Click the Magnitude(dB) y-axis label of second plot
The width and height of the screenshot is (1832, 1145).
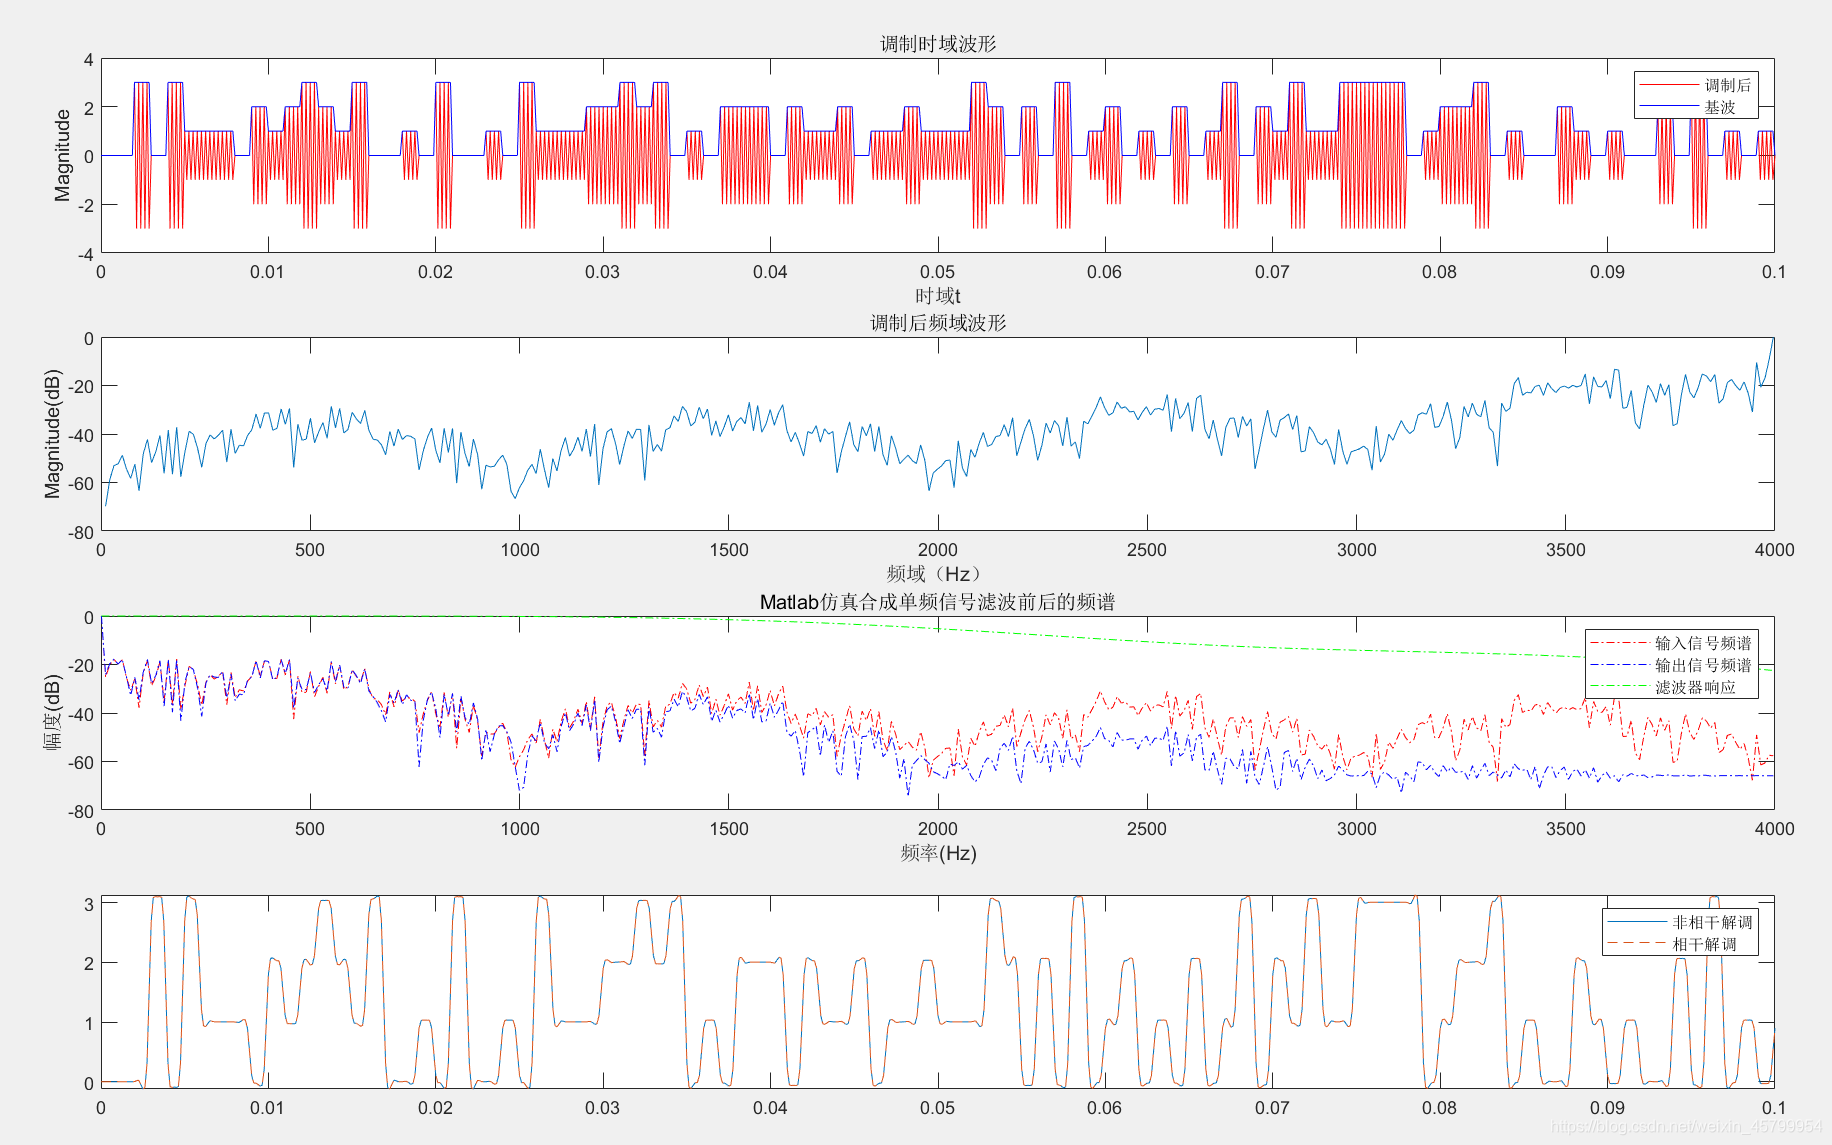pyautogui.click(x=52, y=433)
